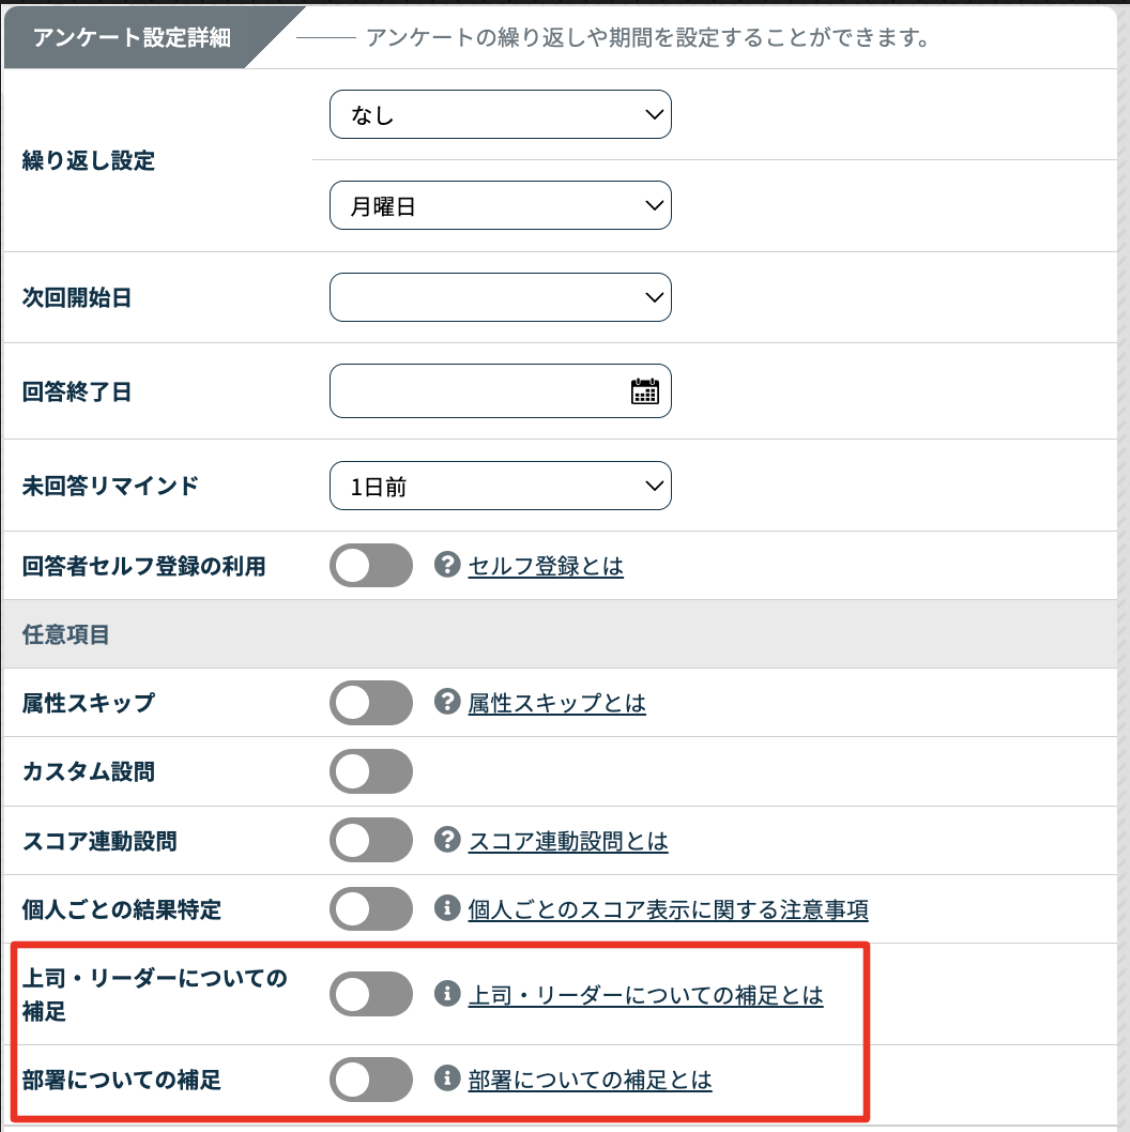Click the question mark icon beside セルフ登録とは
The height and width of the screenshot is (1132, 1130).
click(x=448, y=565)
